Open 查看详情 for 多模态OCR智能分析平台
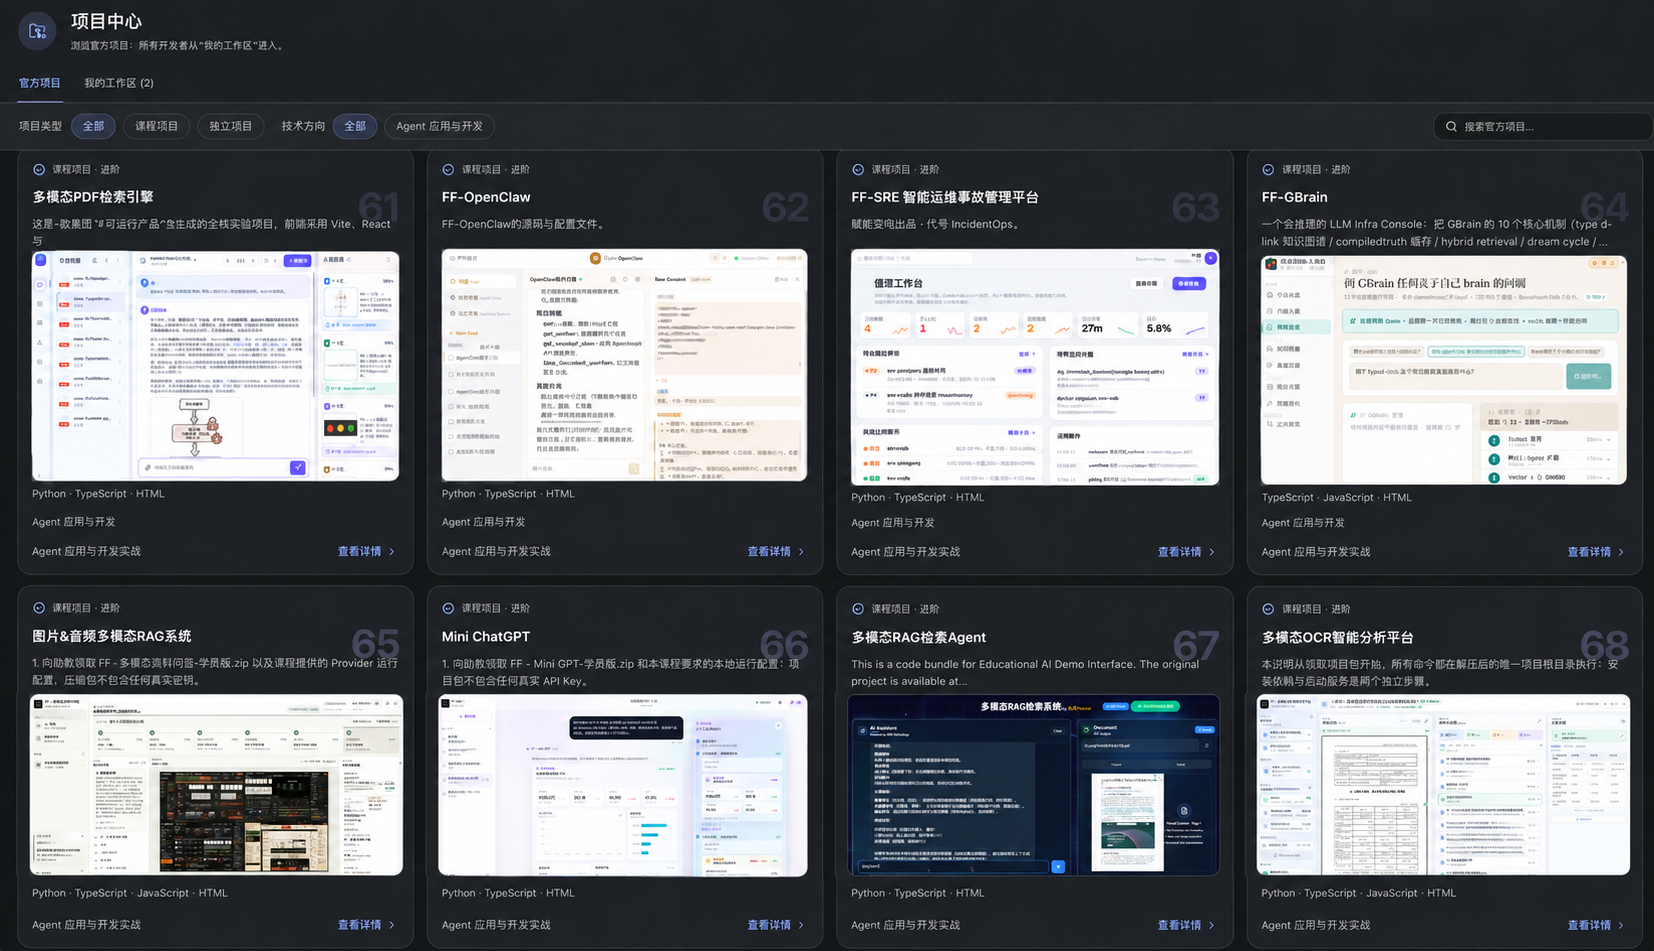 1596,925
